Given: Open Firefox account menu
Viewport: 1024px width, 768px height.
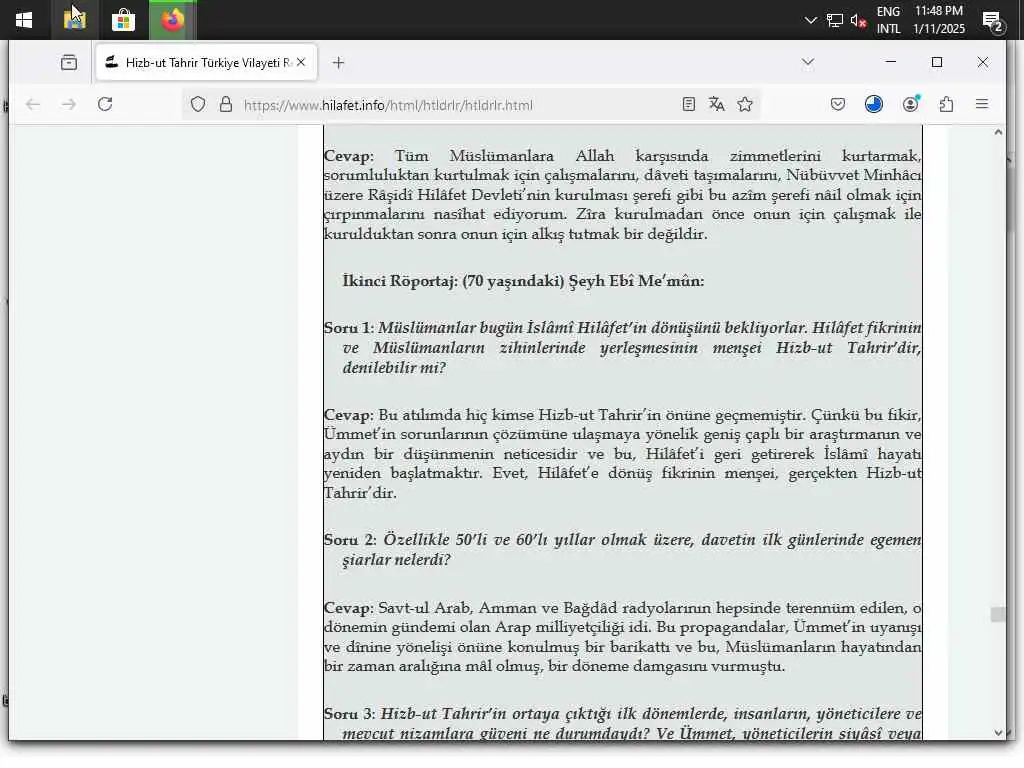Looking at the screenshot, I should click(910, 104).
